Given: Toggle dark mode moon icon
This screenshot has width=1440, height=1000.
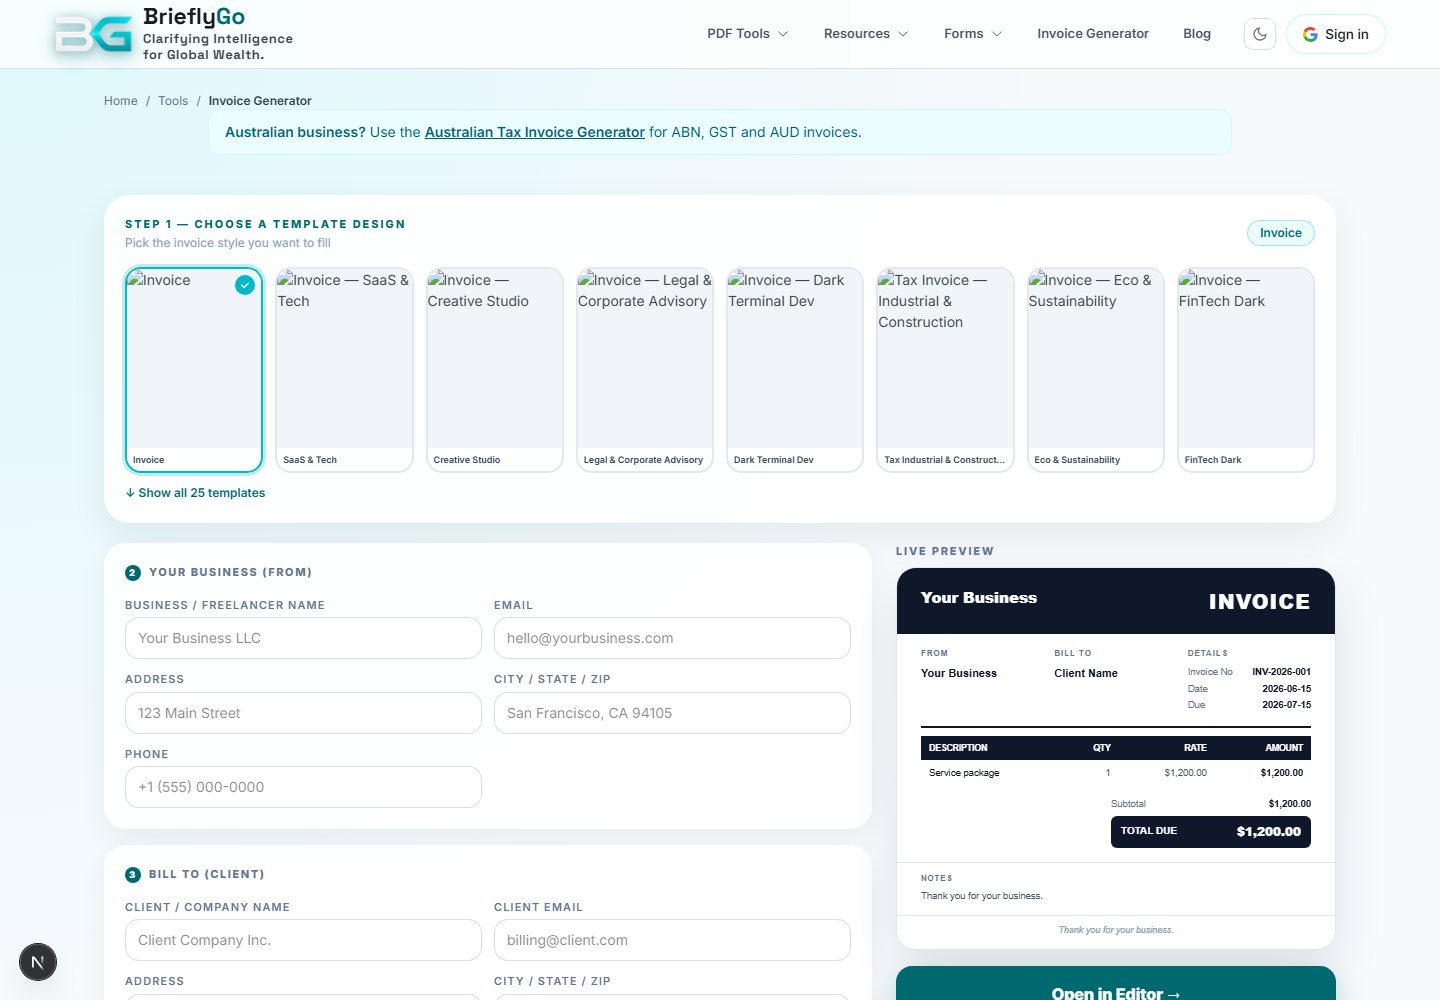Looking at the screenshot, I should (1260, 34).
